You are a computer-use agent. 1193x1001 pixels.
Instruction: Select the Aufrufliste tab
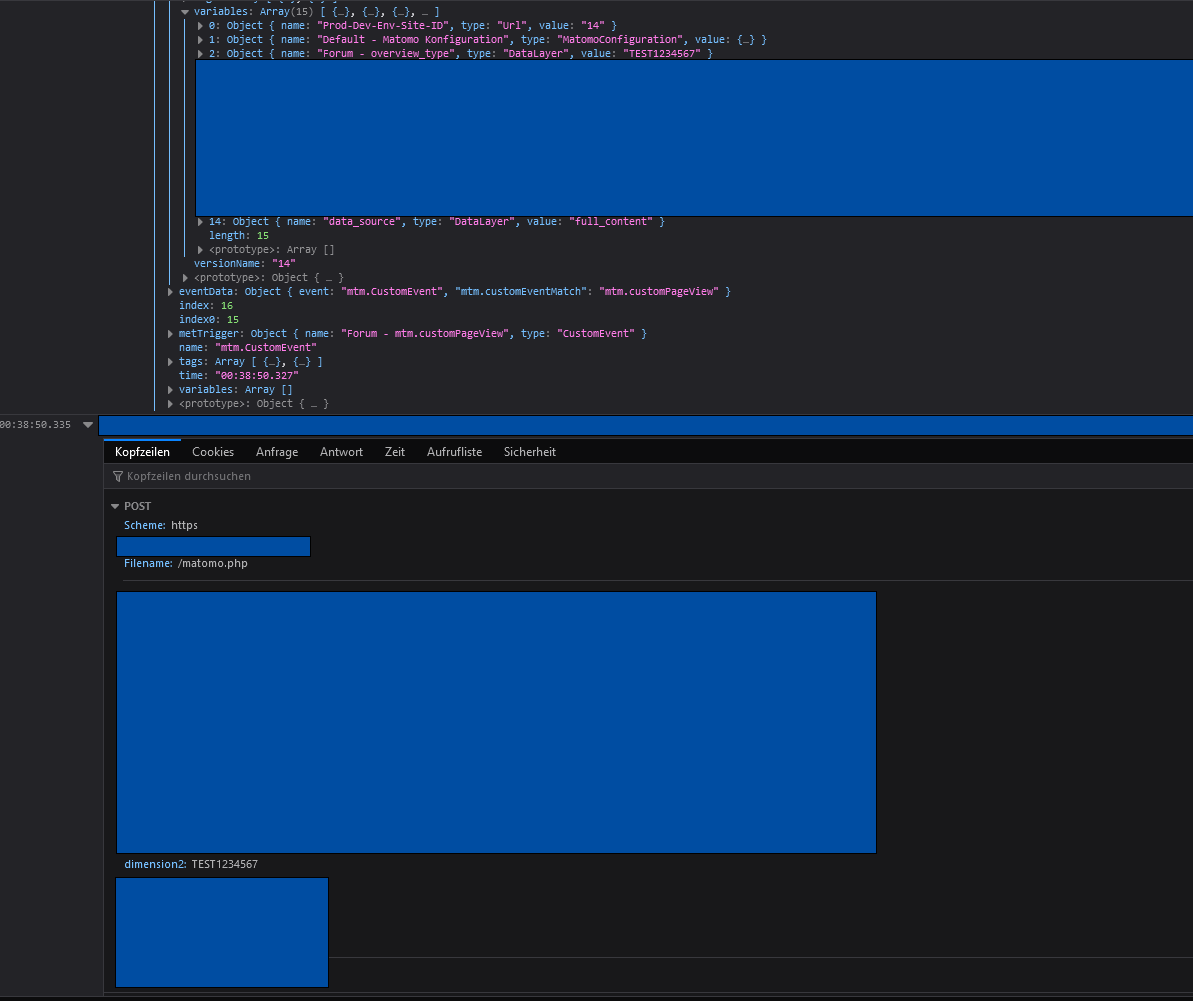pos(454,451)
